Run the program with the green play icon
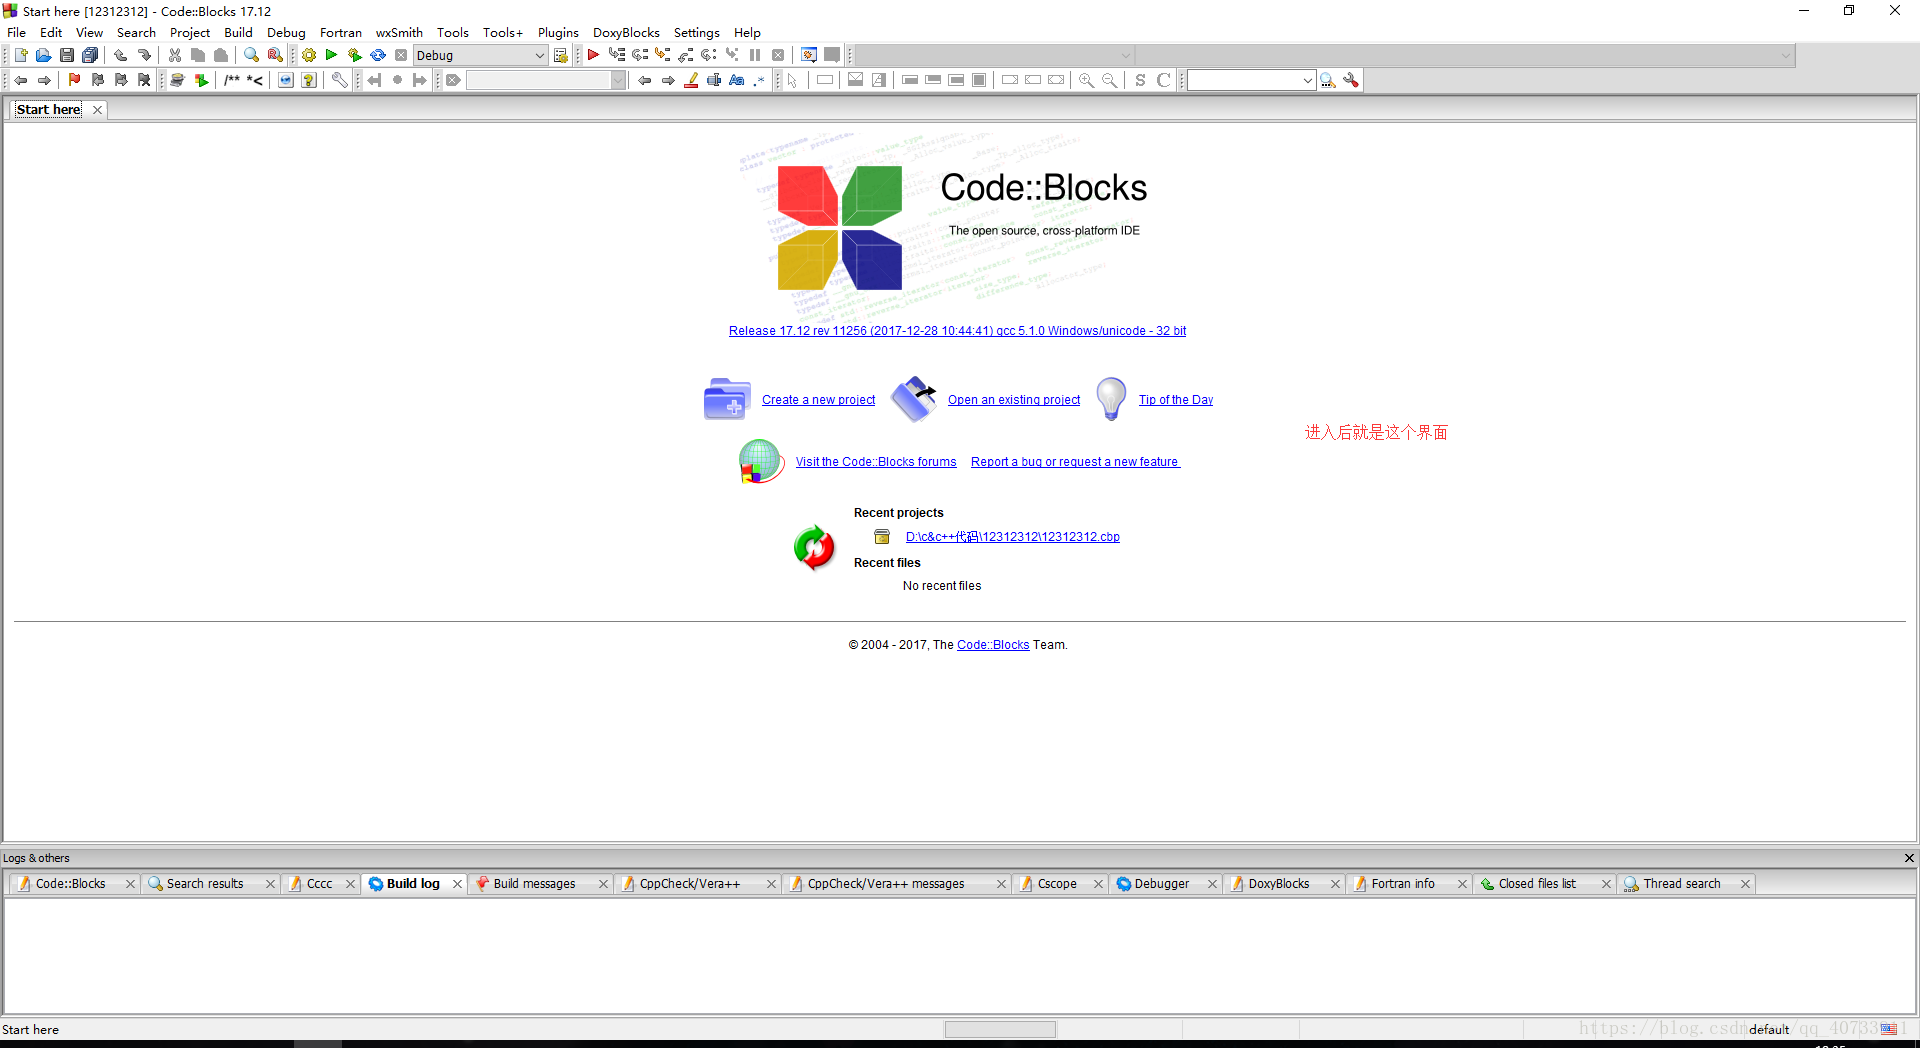 [x=331, y=55]
